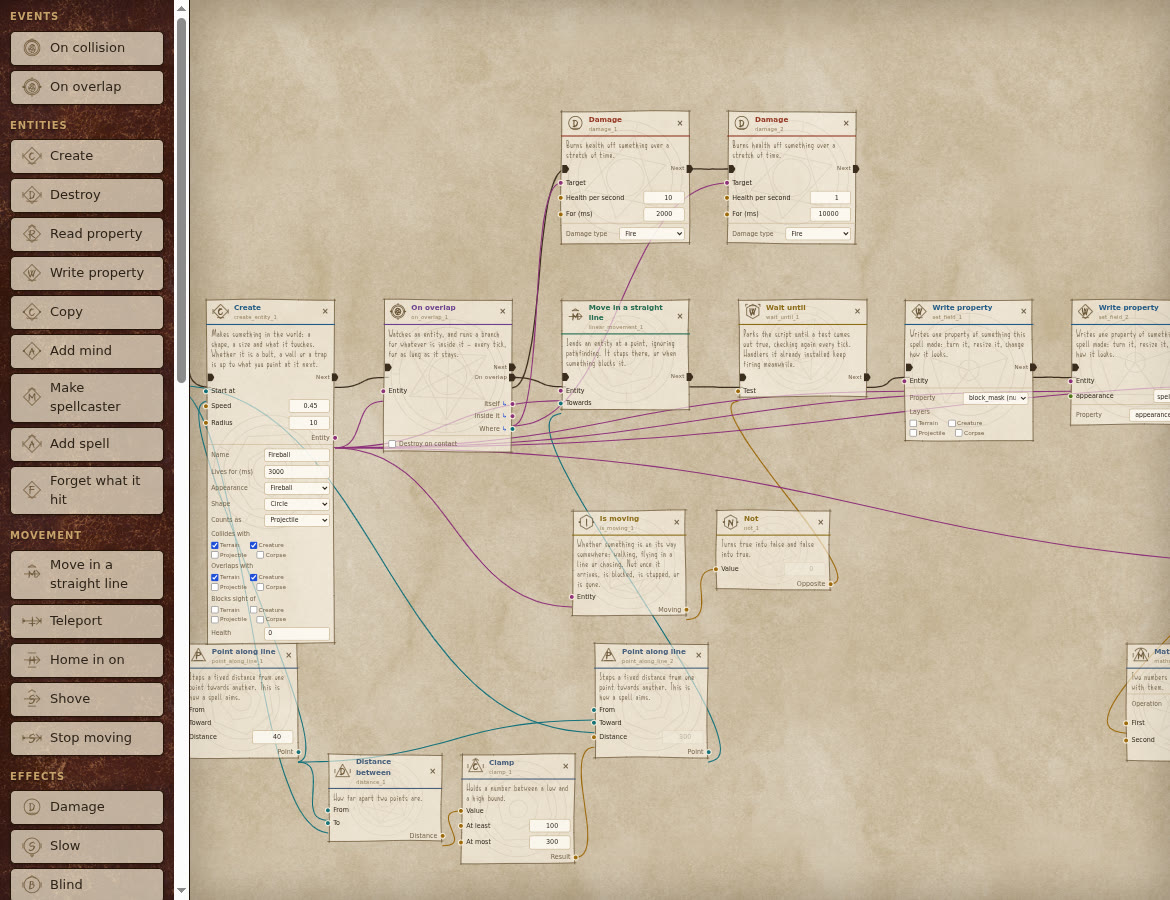Click the Forget what it hit icon
This screenshot has width=1170, height=900.
[32, 490]
